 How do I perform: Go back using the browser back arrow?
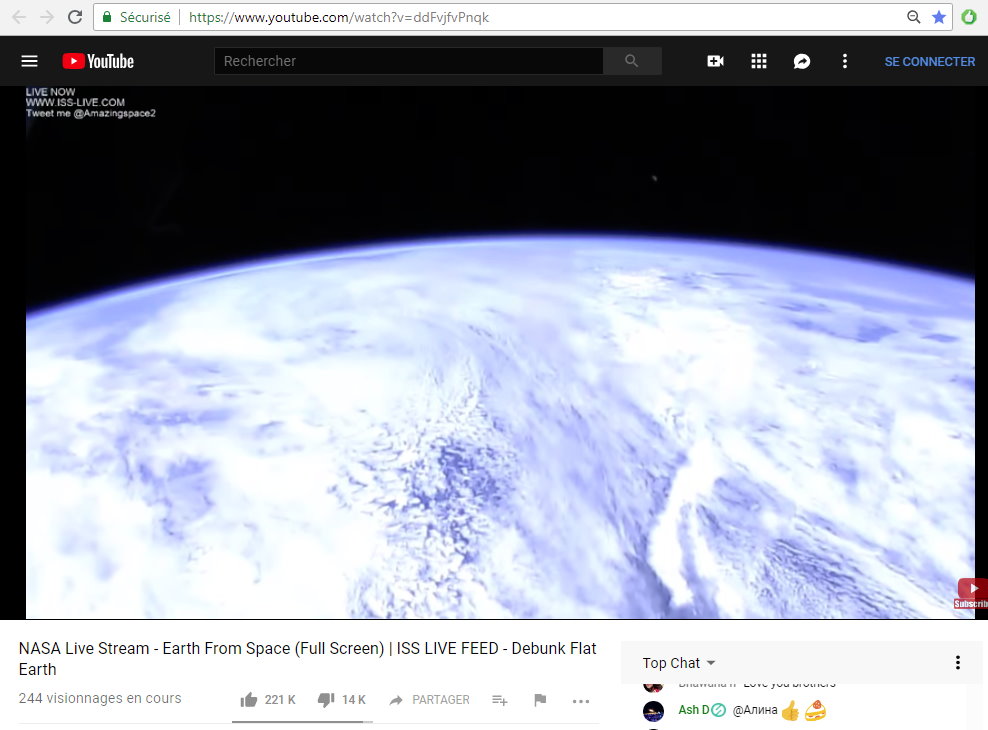pos(19,17)
